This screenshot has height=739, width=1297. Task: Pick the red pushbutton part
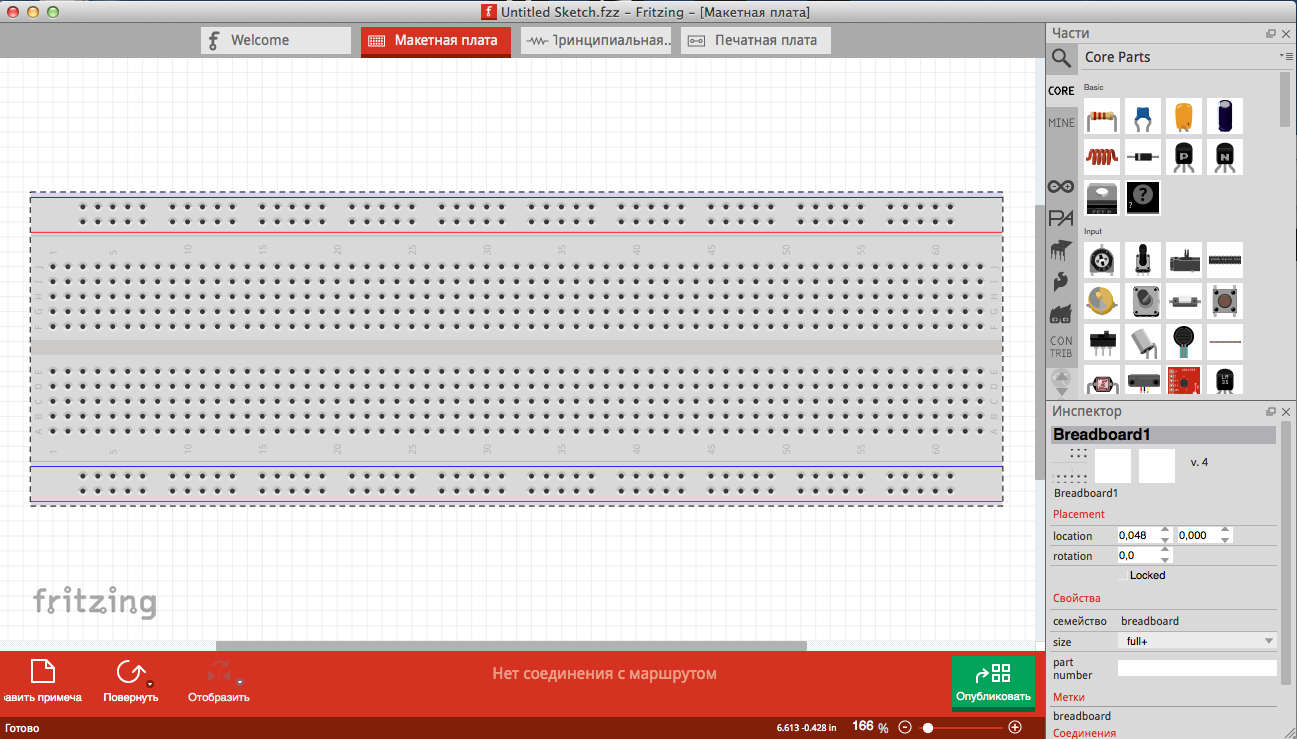[1225, 301]
